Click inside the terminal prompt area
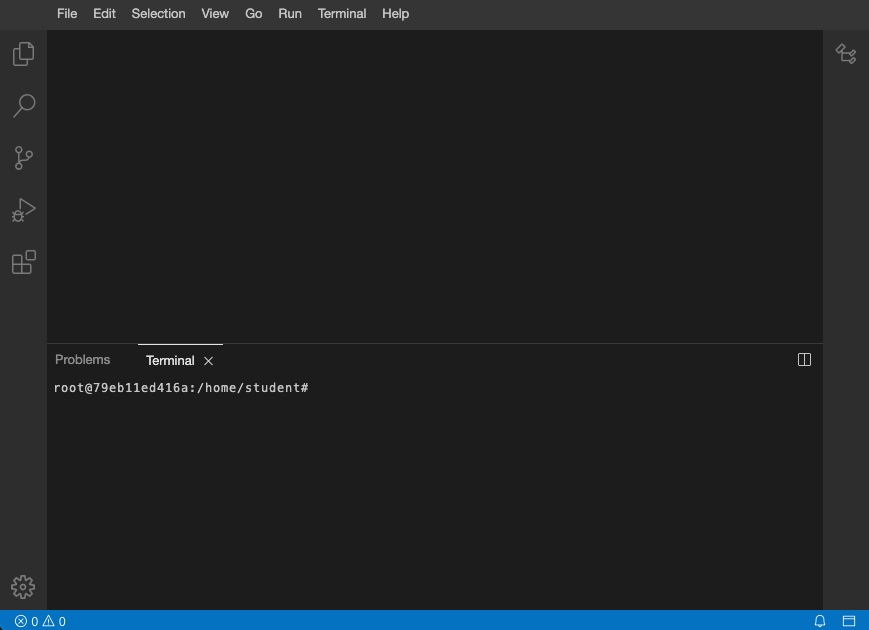 pos(400,450)
